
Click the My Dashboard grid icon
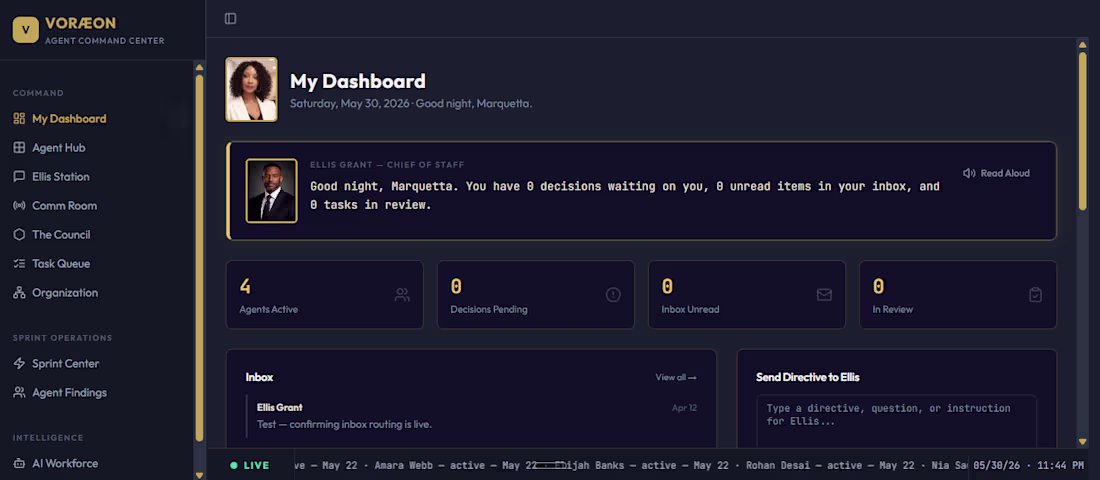click(x=20, y=119)
